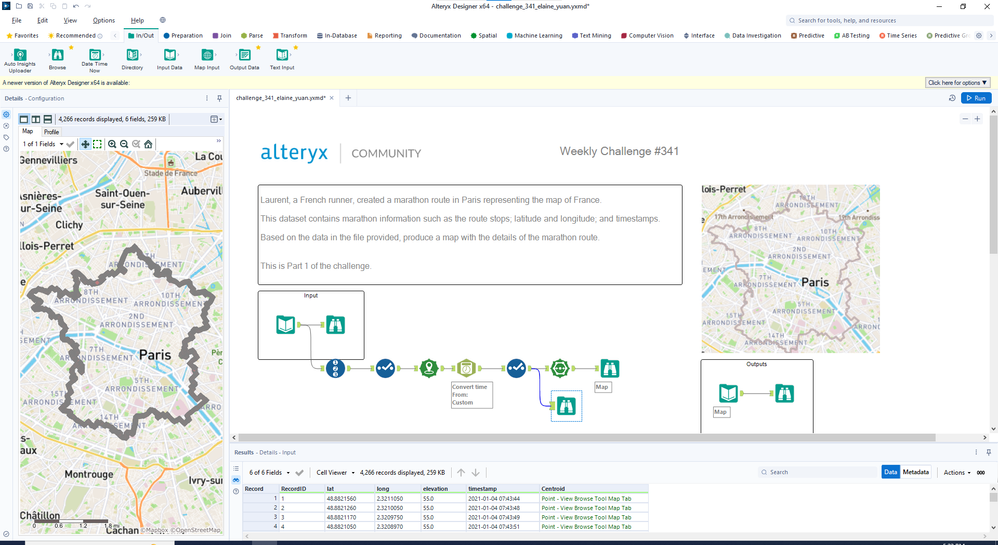Open the Actions dropdown in Results
Image resolution: width=998 pixels, height=545 pixels.
(x=957, y=472)
